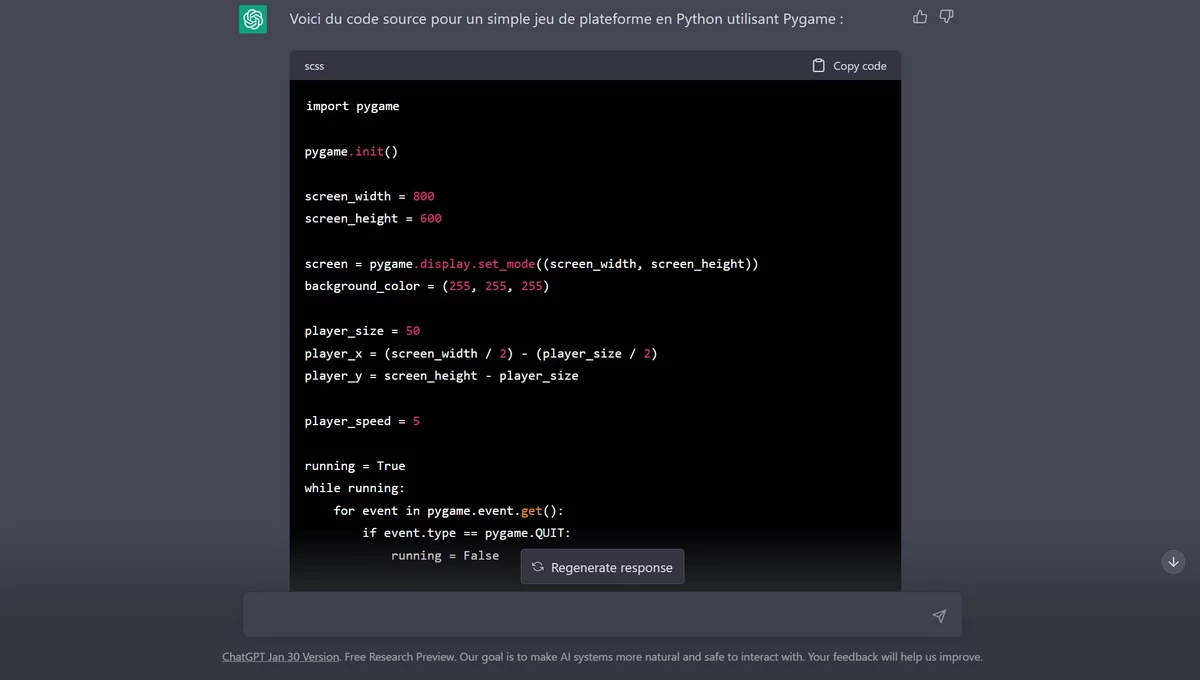
Task: Click the 'if event.type == pygame.QUIT' line
Action: (x=467, y=533)
